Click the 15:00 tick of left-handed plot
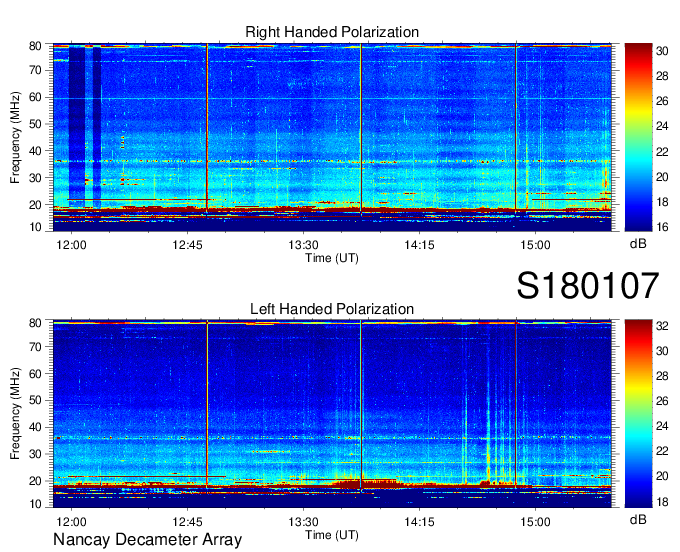Screen dimensions: 680x552 pos(535,522)
